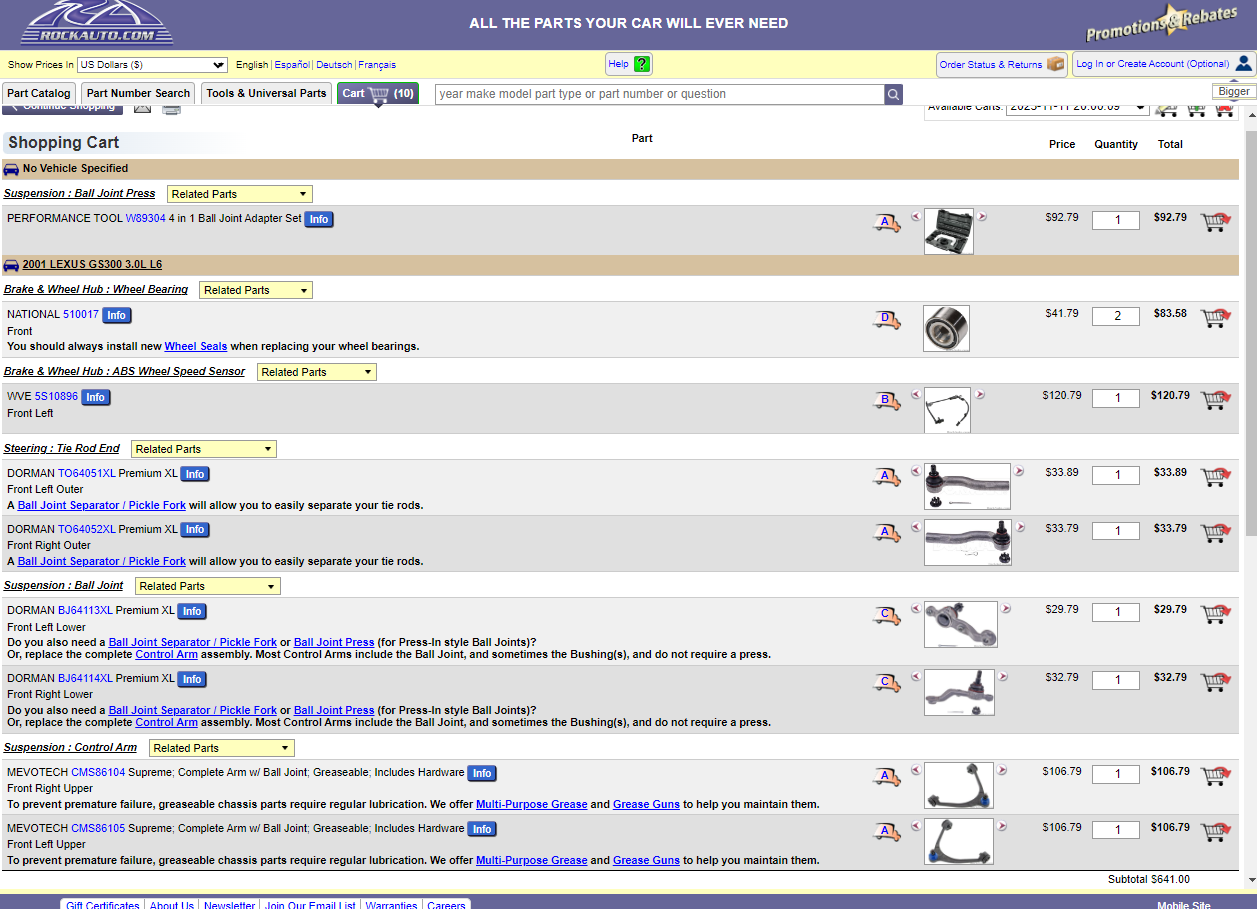Click the Bigger button
Image resolution: width=1257 pixels, height=909 pixels.
pos(1234,91)
